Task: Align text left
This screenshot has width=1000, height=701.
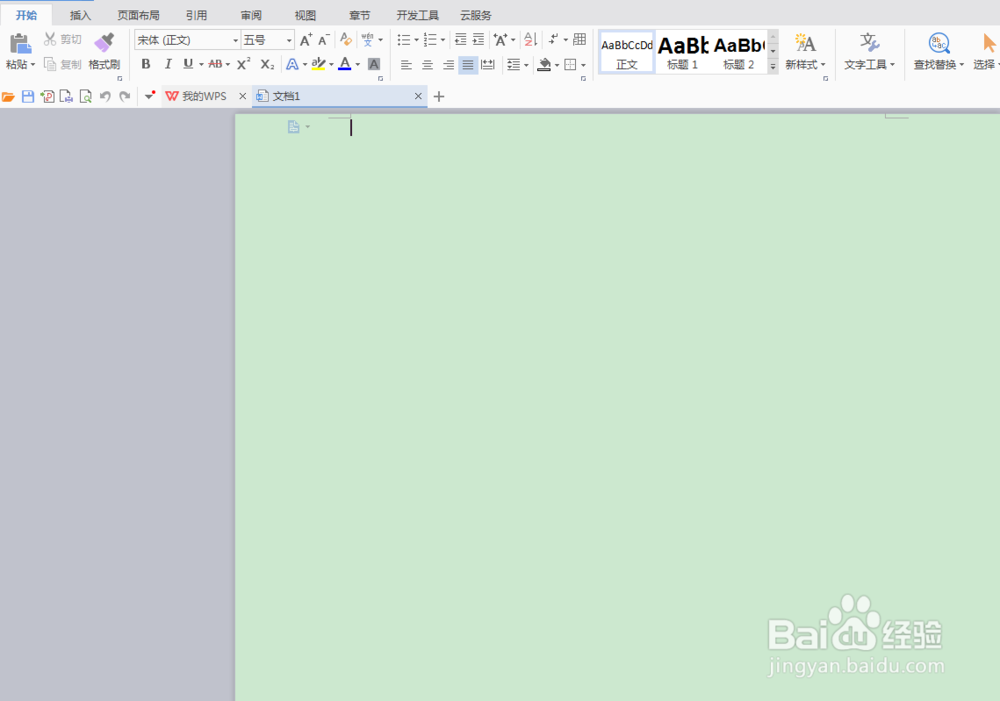Action: (406, 64)
